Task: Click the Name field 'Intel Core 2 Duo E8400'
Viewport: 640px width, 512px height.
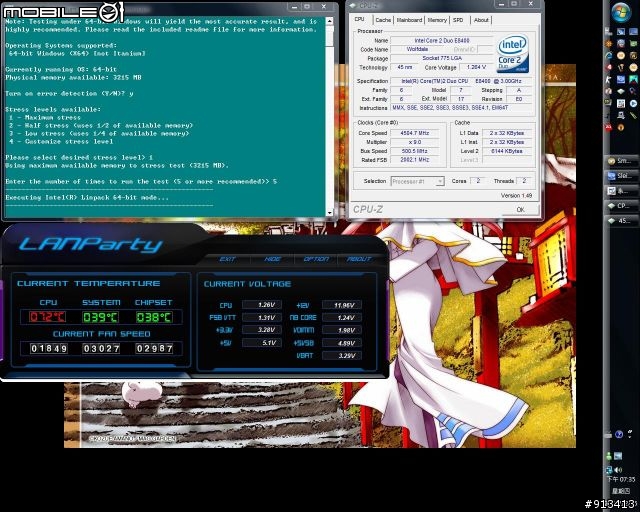Action: [442, 40]
